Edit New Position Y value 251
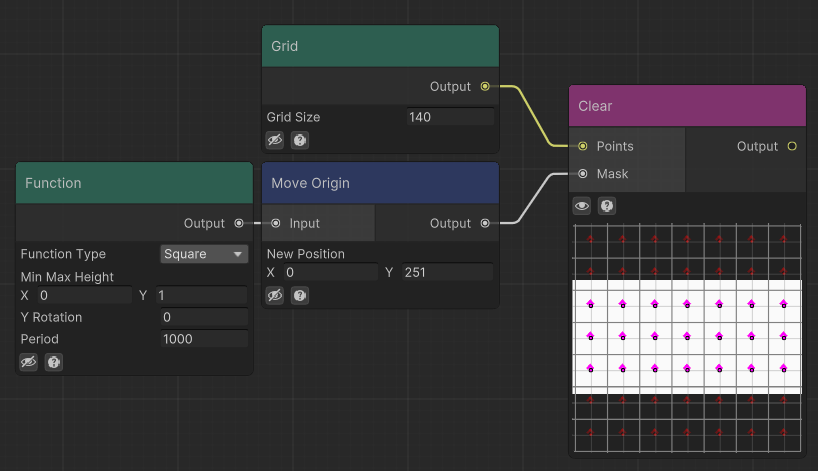 click(448, 272)
